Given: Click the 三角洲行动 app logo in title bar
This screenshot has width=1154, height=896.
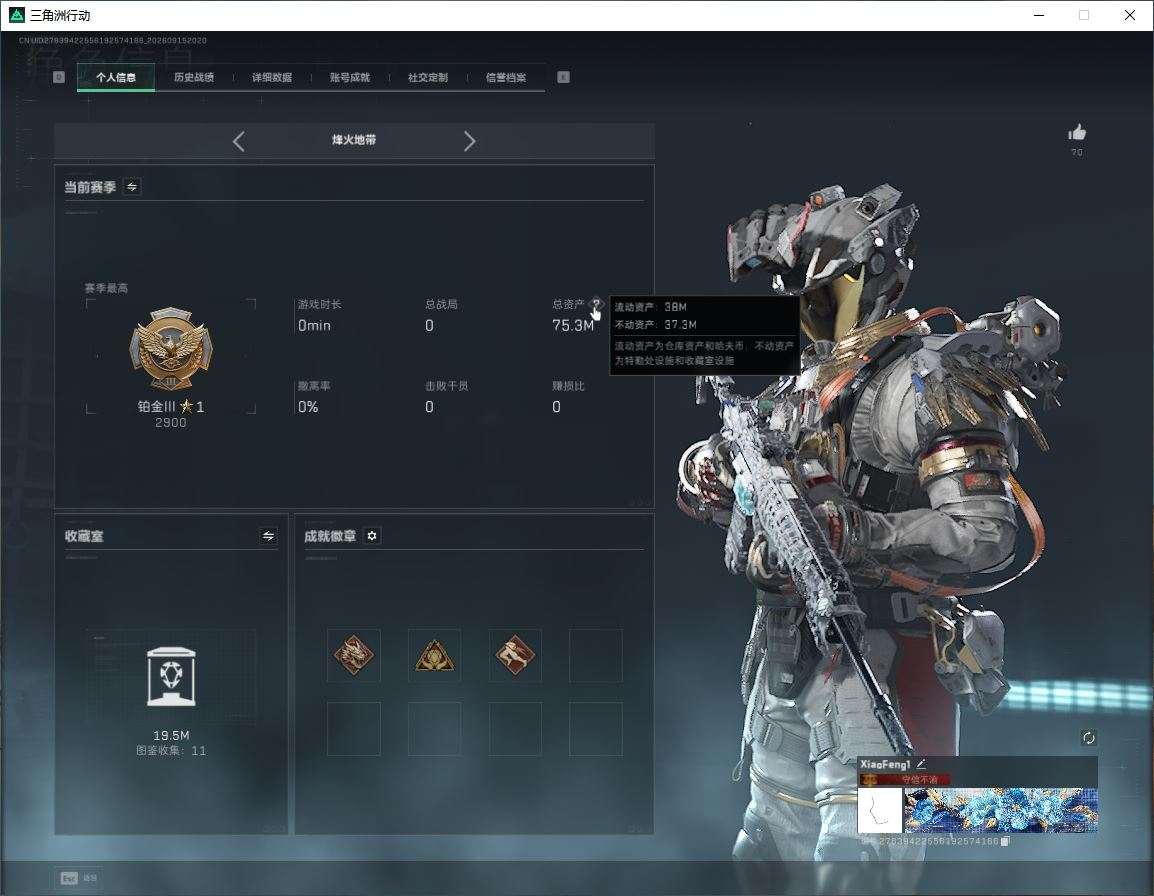Looking at the screenshot, I should [x=16, y=15].
